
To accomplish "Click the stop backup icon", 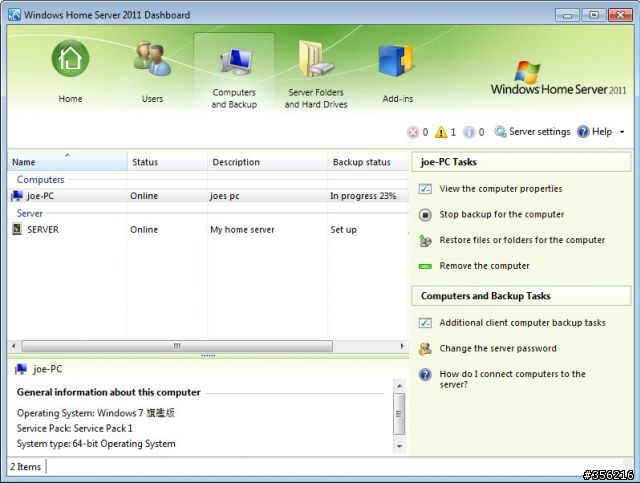I will point(425,214).
